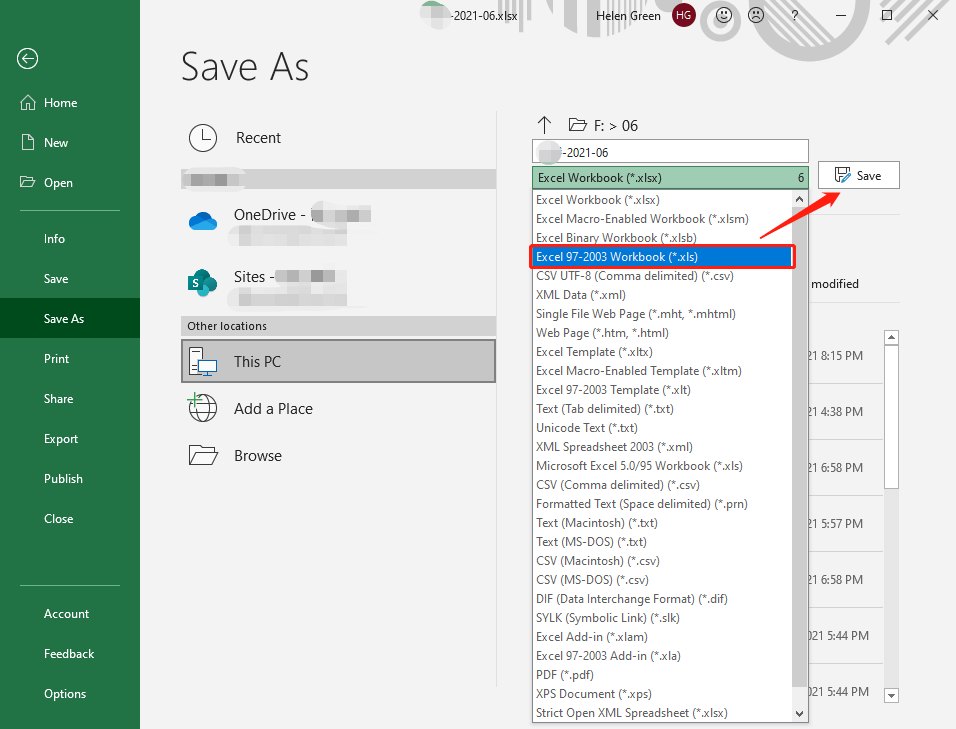Choose Excel 97-2003 Workbook (*.xls) format
The height and width of the screenshot is (729, 956).
tap(662, 257)
